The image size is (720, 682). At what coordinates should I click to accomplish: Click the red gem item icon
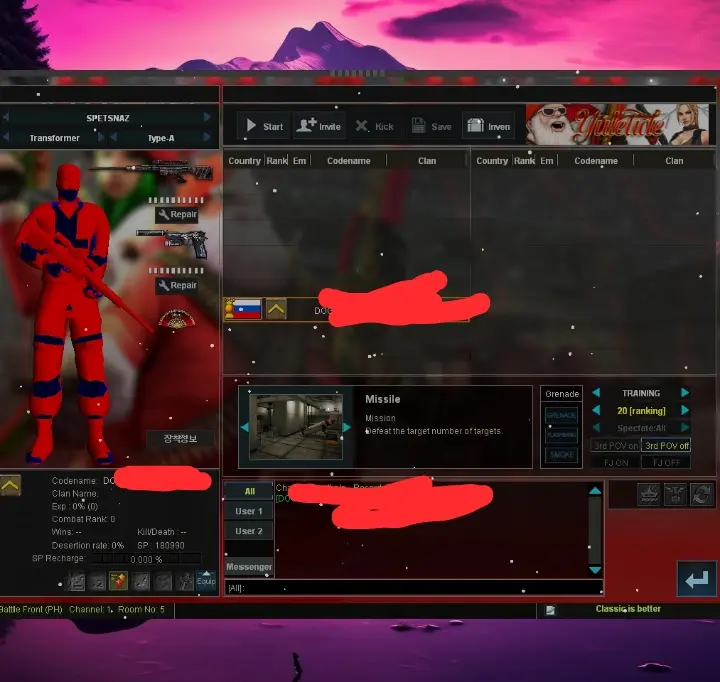[x=118, y=581]
